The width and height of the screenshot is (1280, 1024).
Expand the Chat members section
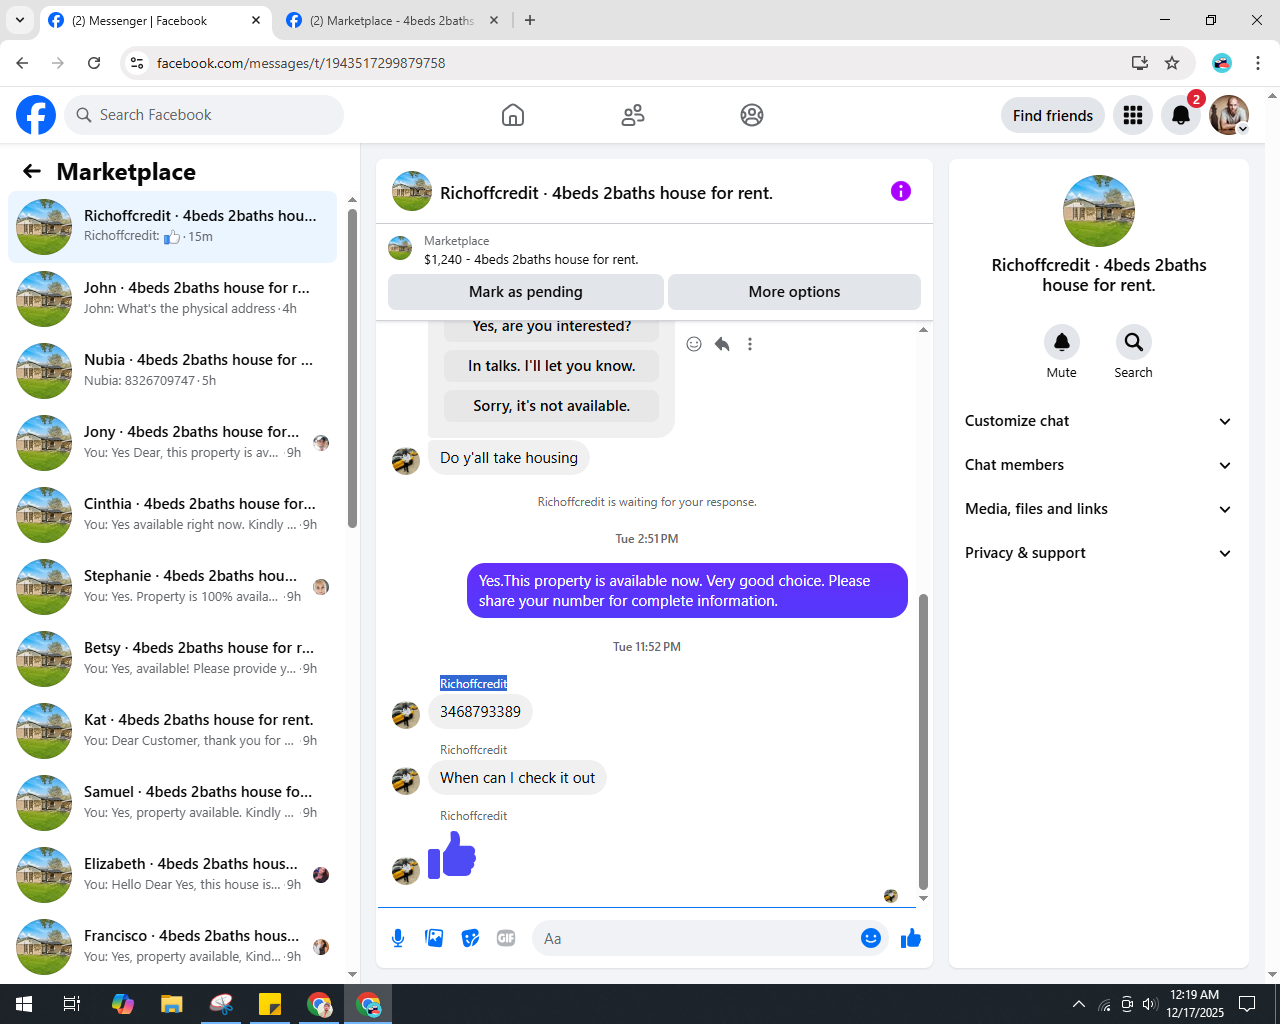[x=1098, y=465]
